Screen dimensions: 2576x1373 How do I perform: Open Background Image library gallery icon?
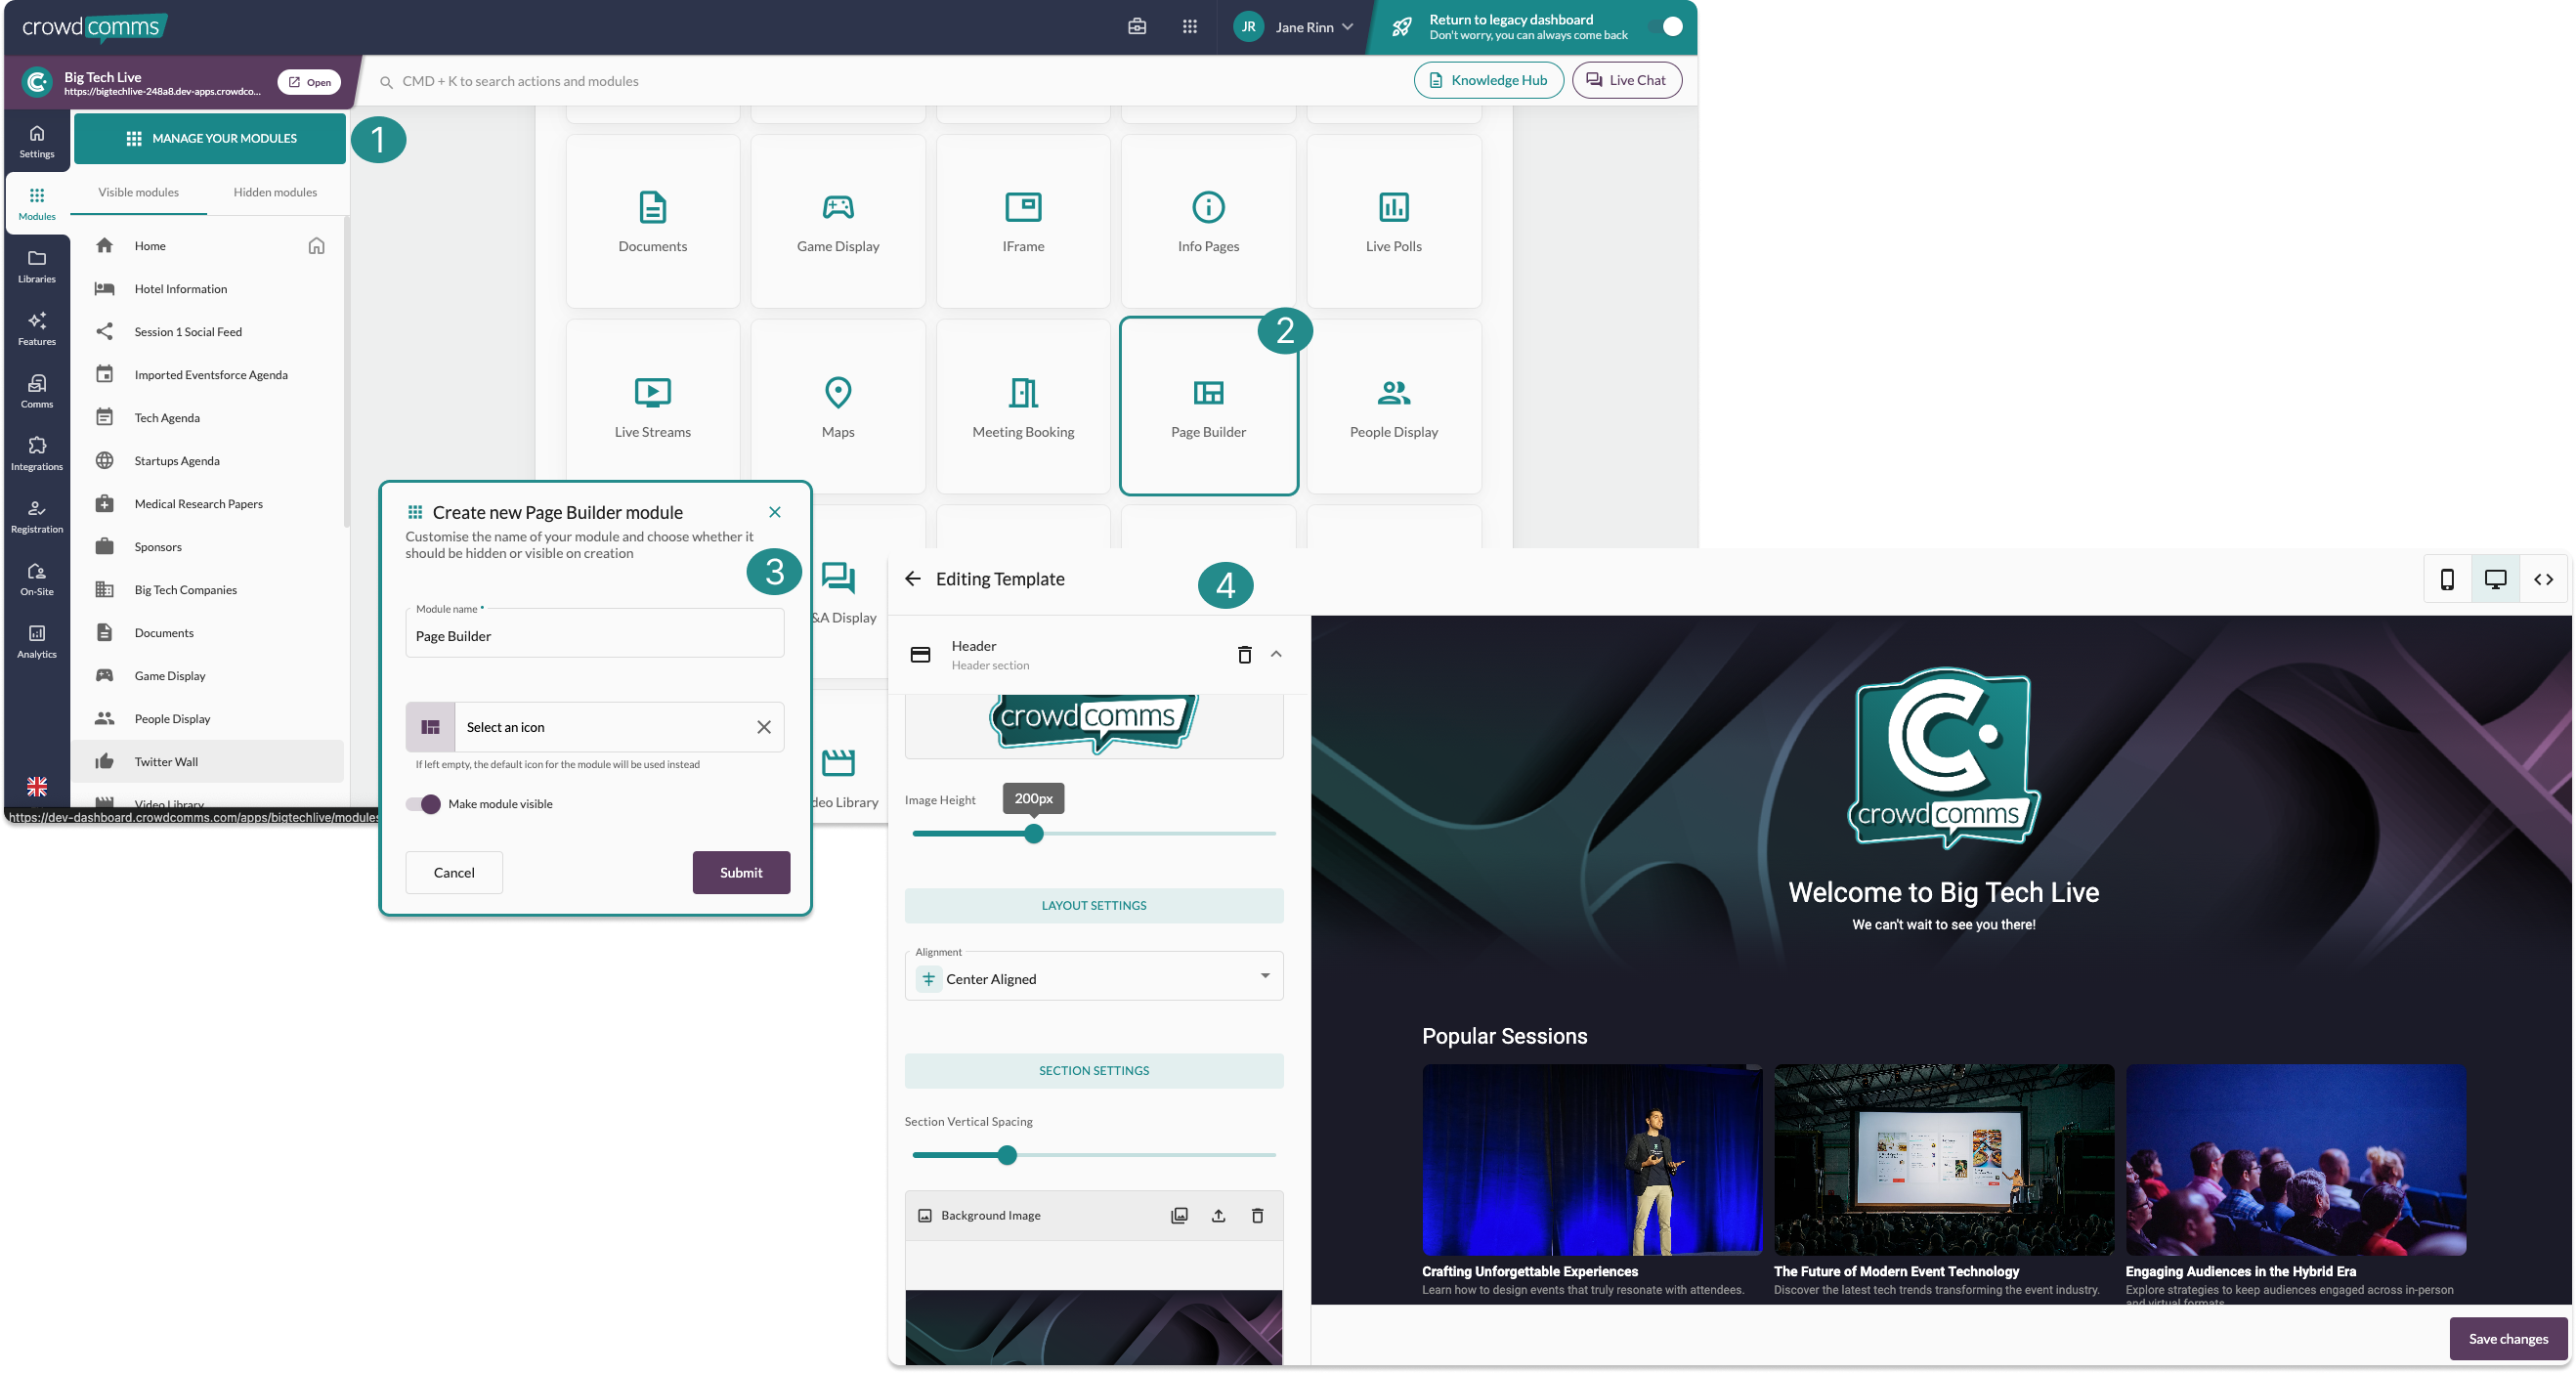pyautogui.click(x=1179, y=1215)
